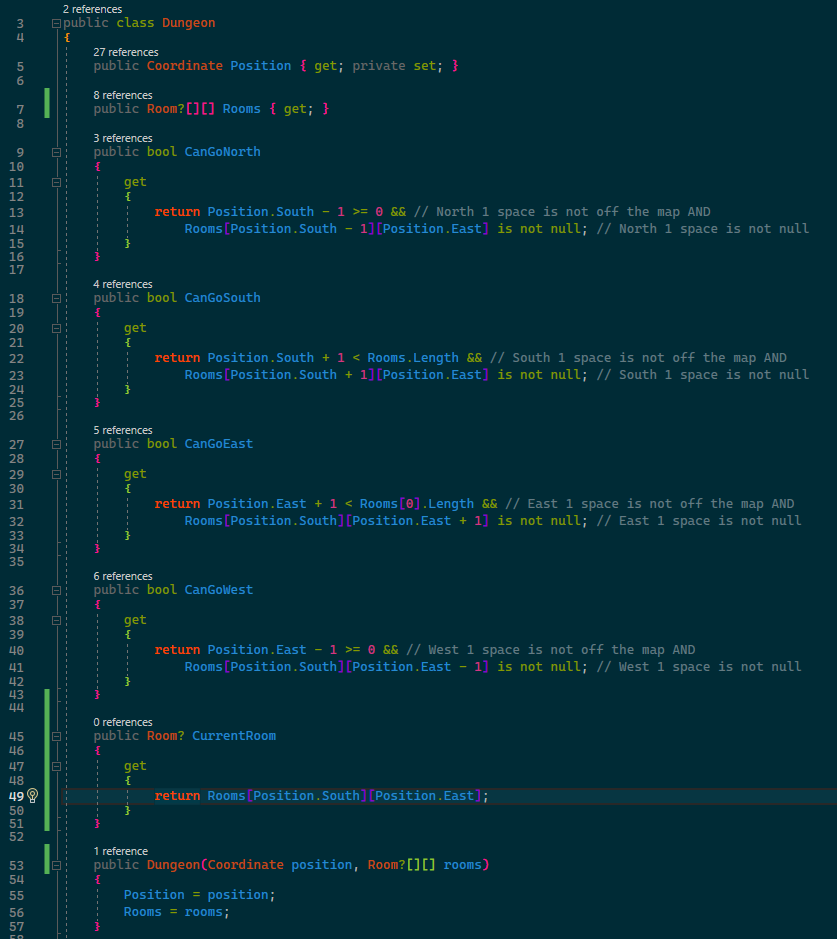Collapse the CanGoNorth property fold toggle

coord(56,152)
